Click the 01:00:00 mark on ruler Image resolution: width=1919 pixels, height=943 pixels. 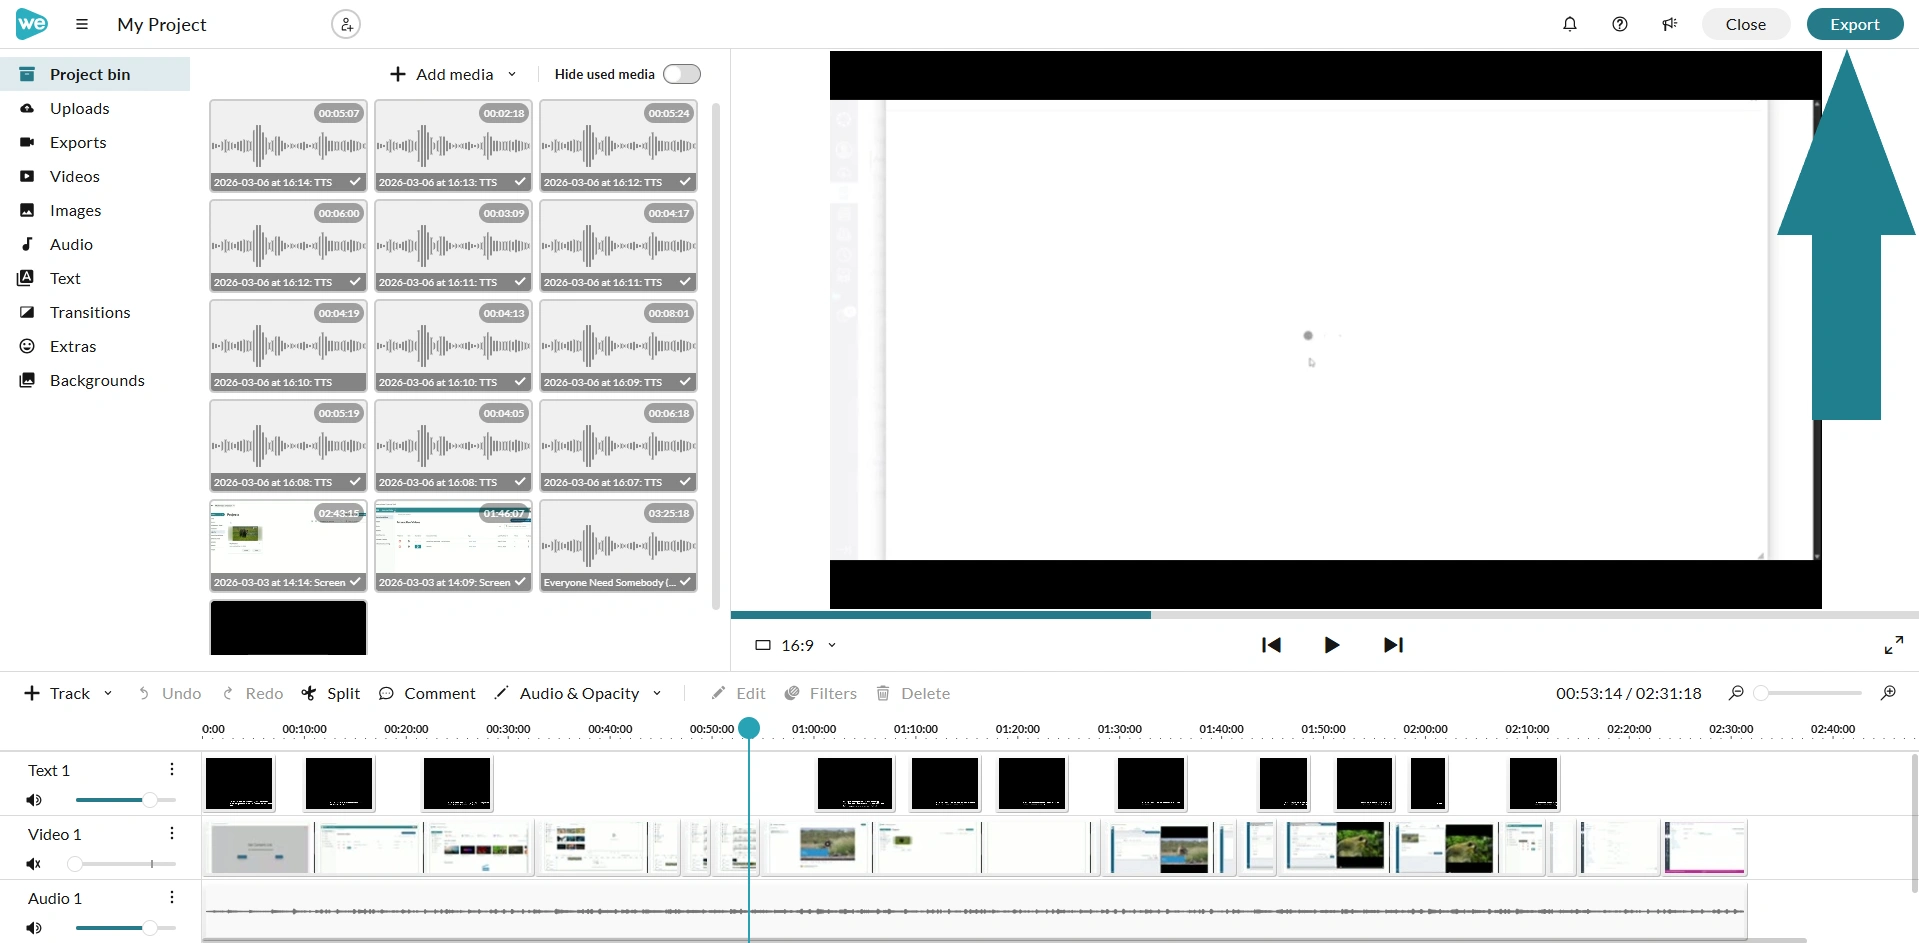click(814, 729)
